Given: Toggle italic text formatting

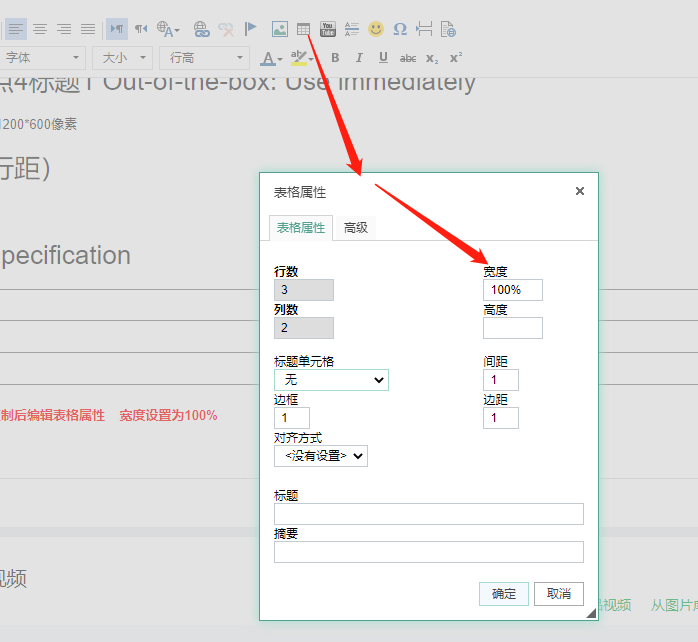Looking at the screenshot, I should pyautogui.click(x=359, y=58).
